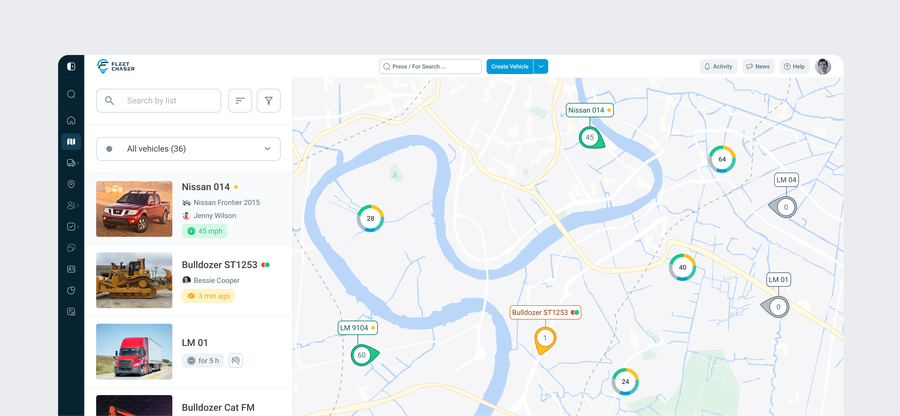This screenshot has width=900, height=416.
Task: Expand the Users sidebar submenu chevron
Action: pos(78,205)
